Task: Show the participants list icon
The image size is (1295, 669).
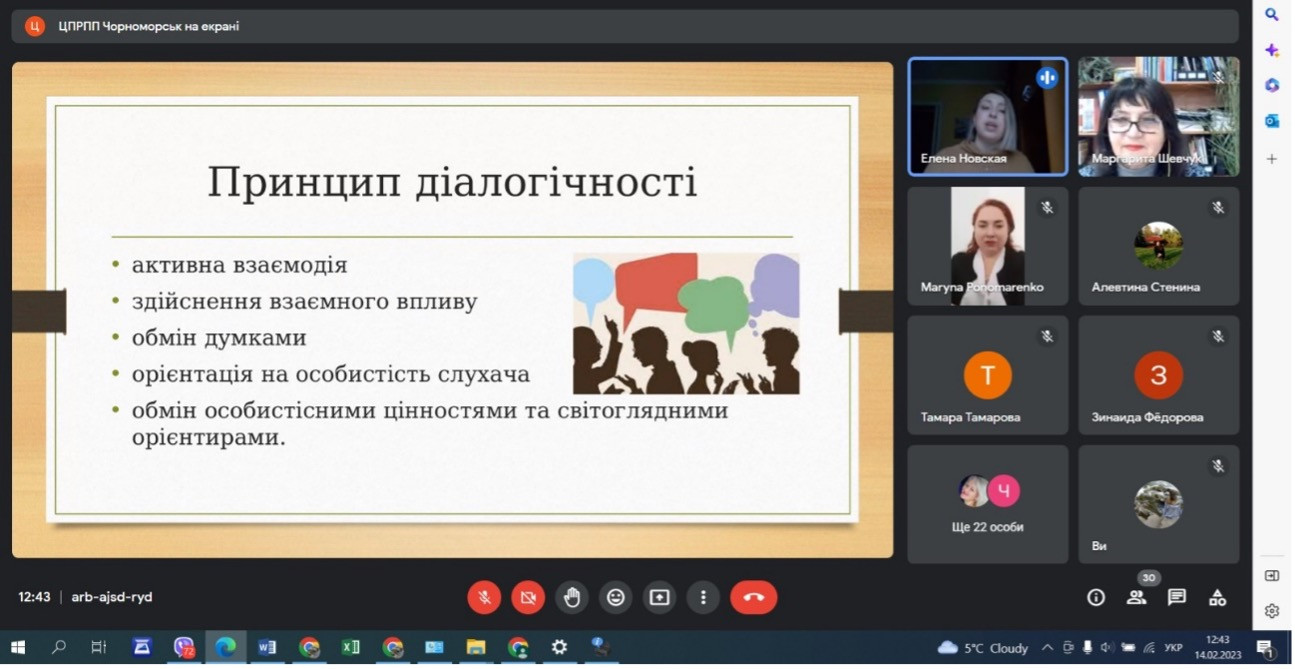Action: [x=1136, y=597]
